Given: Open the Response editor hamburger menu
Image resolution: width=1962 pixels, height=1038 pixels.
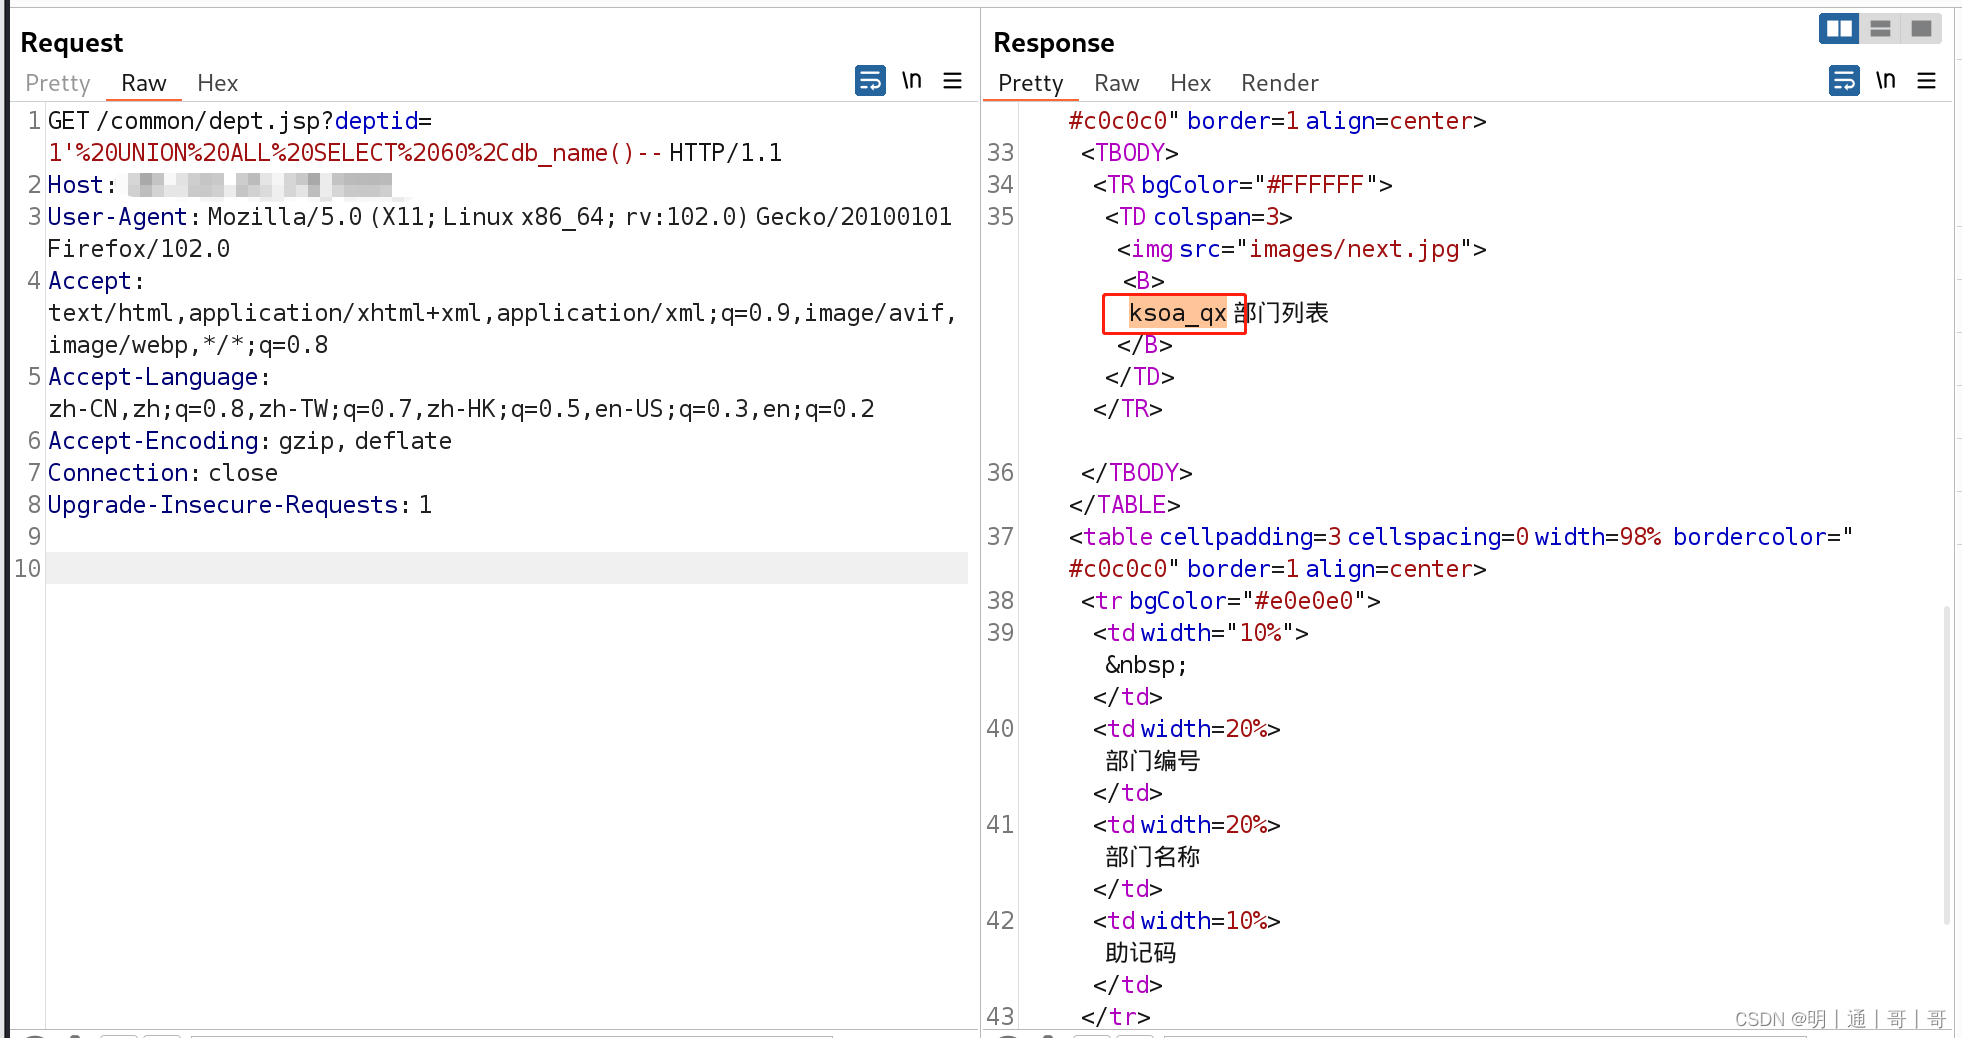Looking at the screenshot, I should click(x=1927, y=80).
